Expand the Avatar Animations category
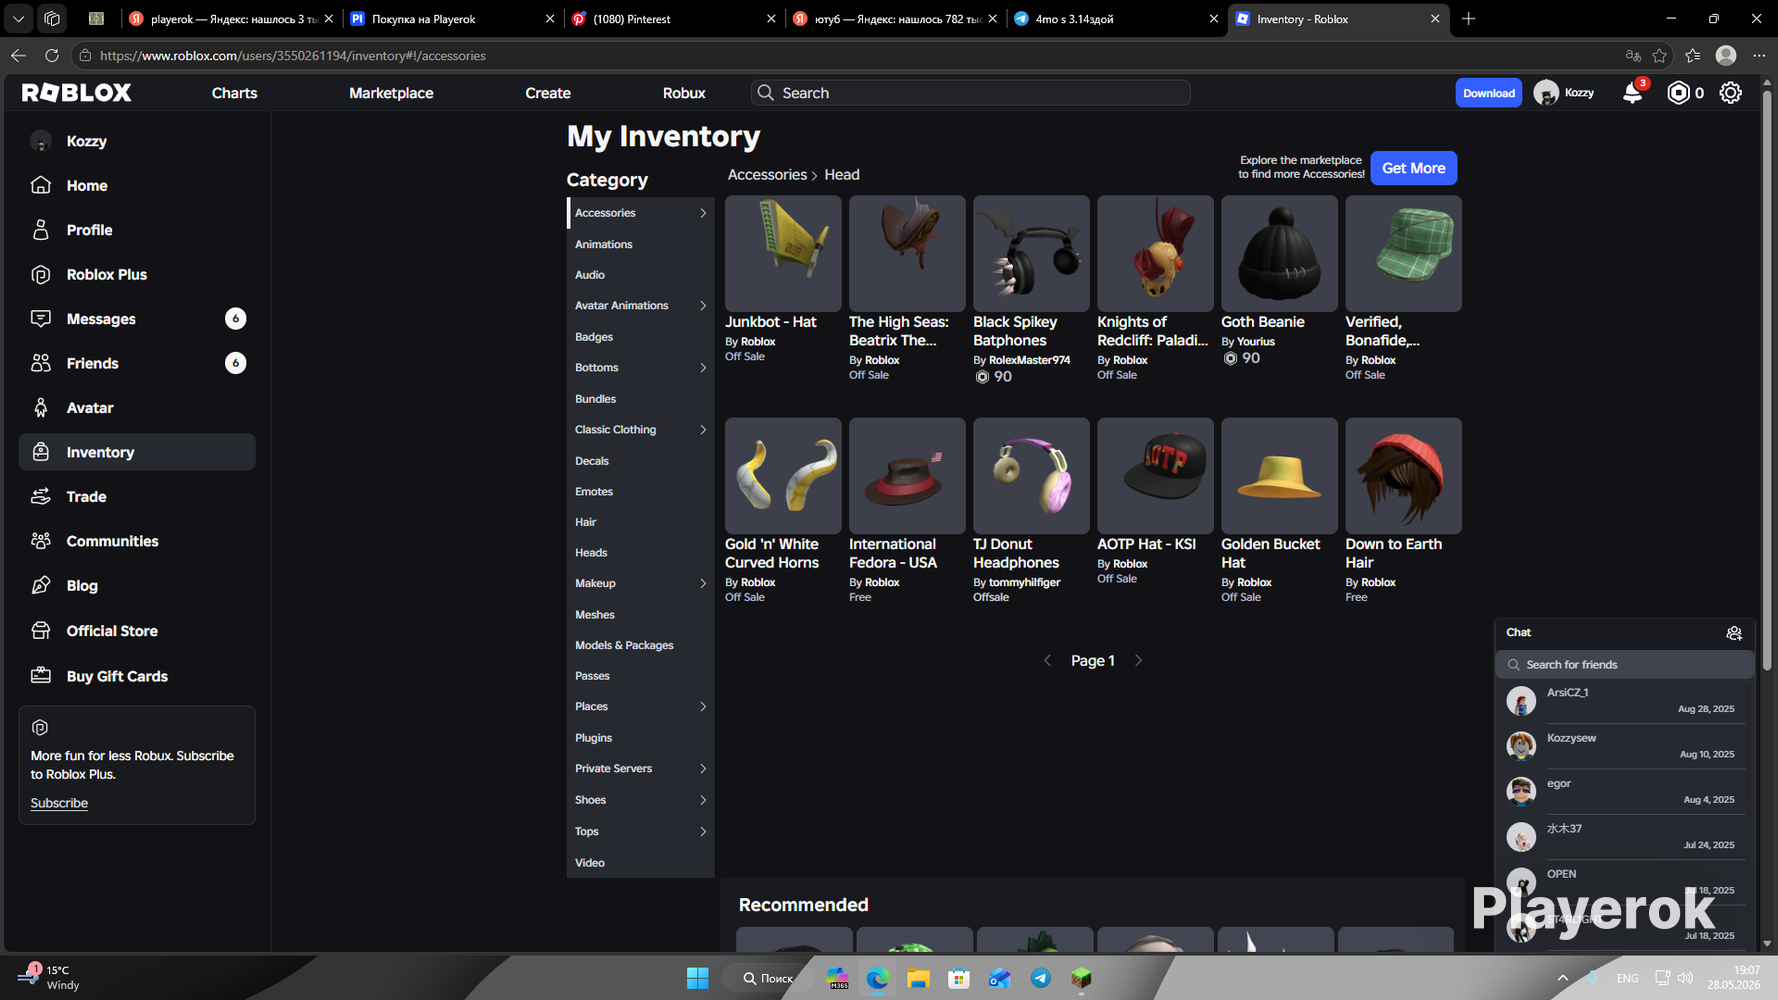 point(703,306)
